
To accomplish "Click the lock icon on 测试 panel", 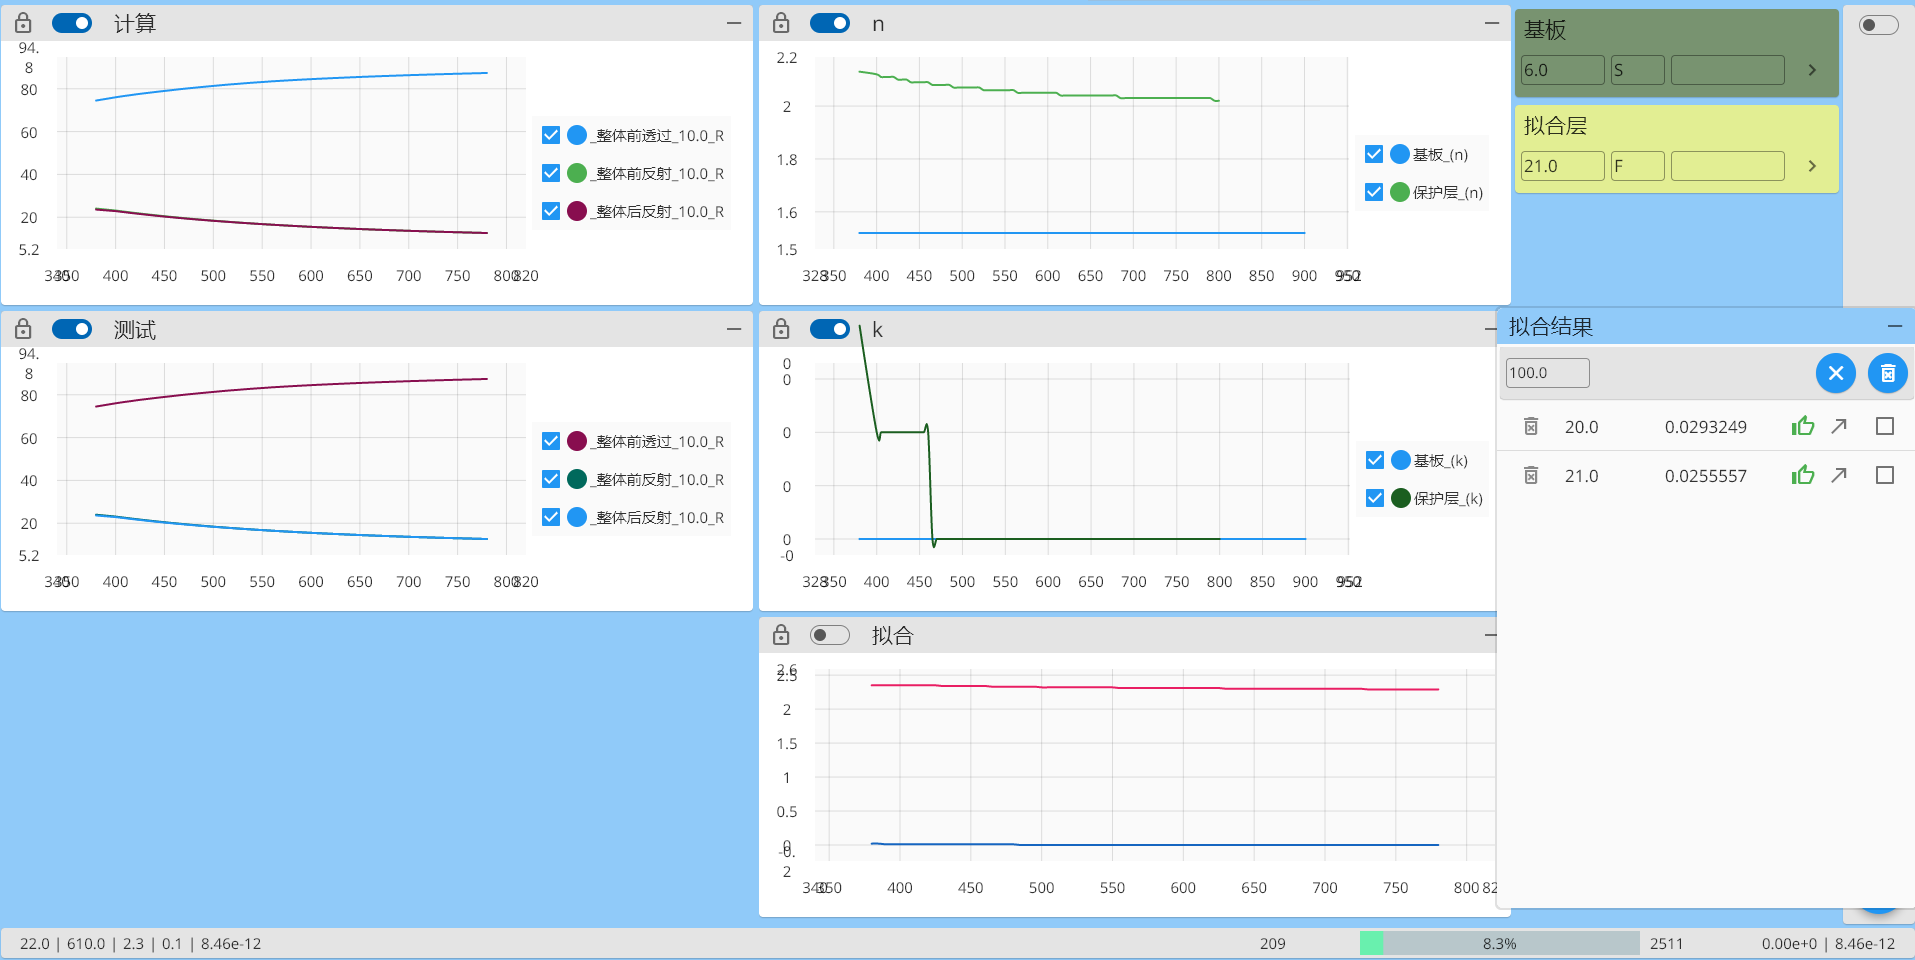I will 23,329.
